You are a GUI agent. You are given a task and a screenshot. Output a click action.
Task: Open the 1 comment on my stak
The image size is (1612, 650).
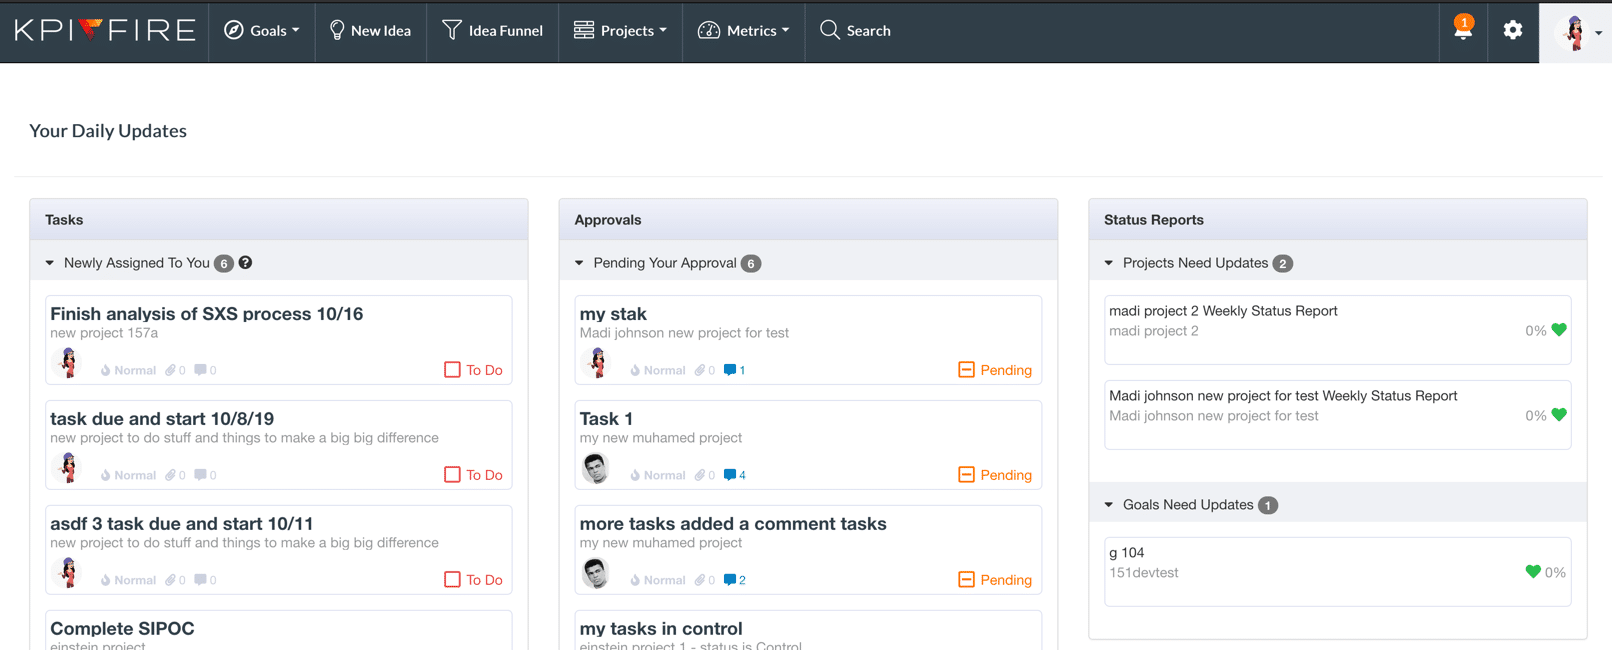click(x=734, y=370)
